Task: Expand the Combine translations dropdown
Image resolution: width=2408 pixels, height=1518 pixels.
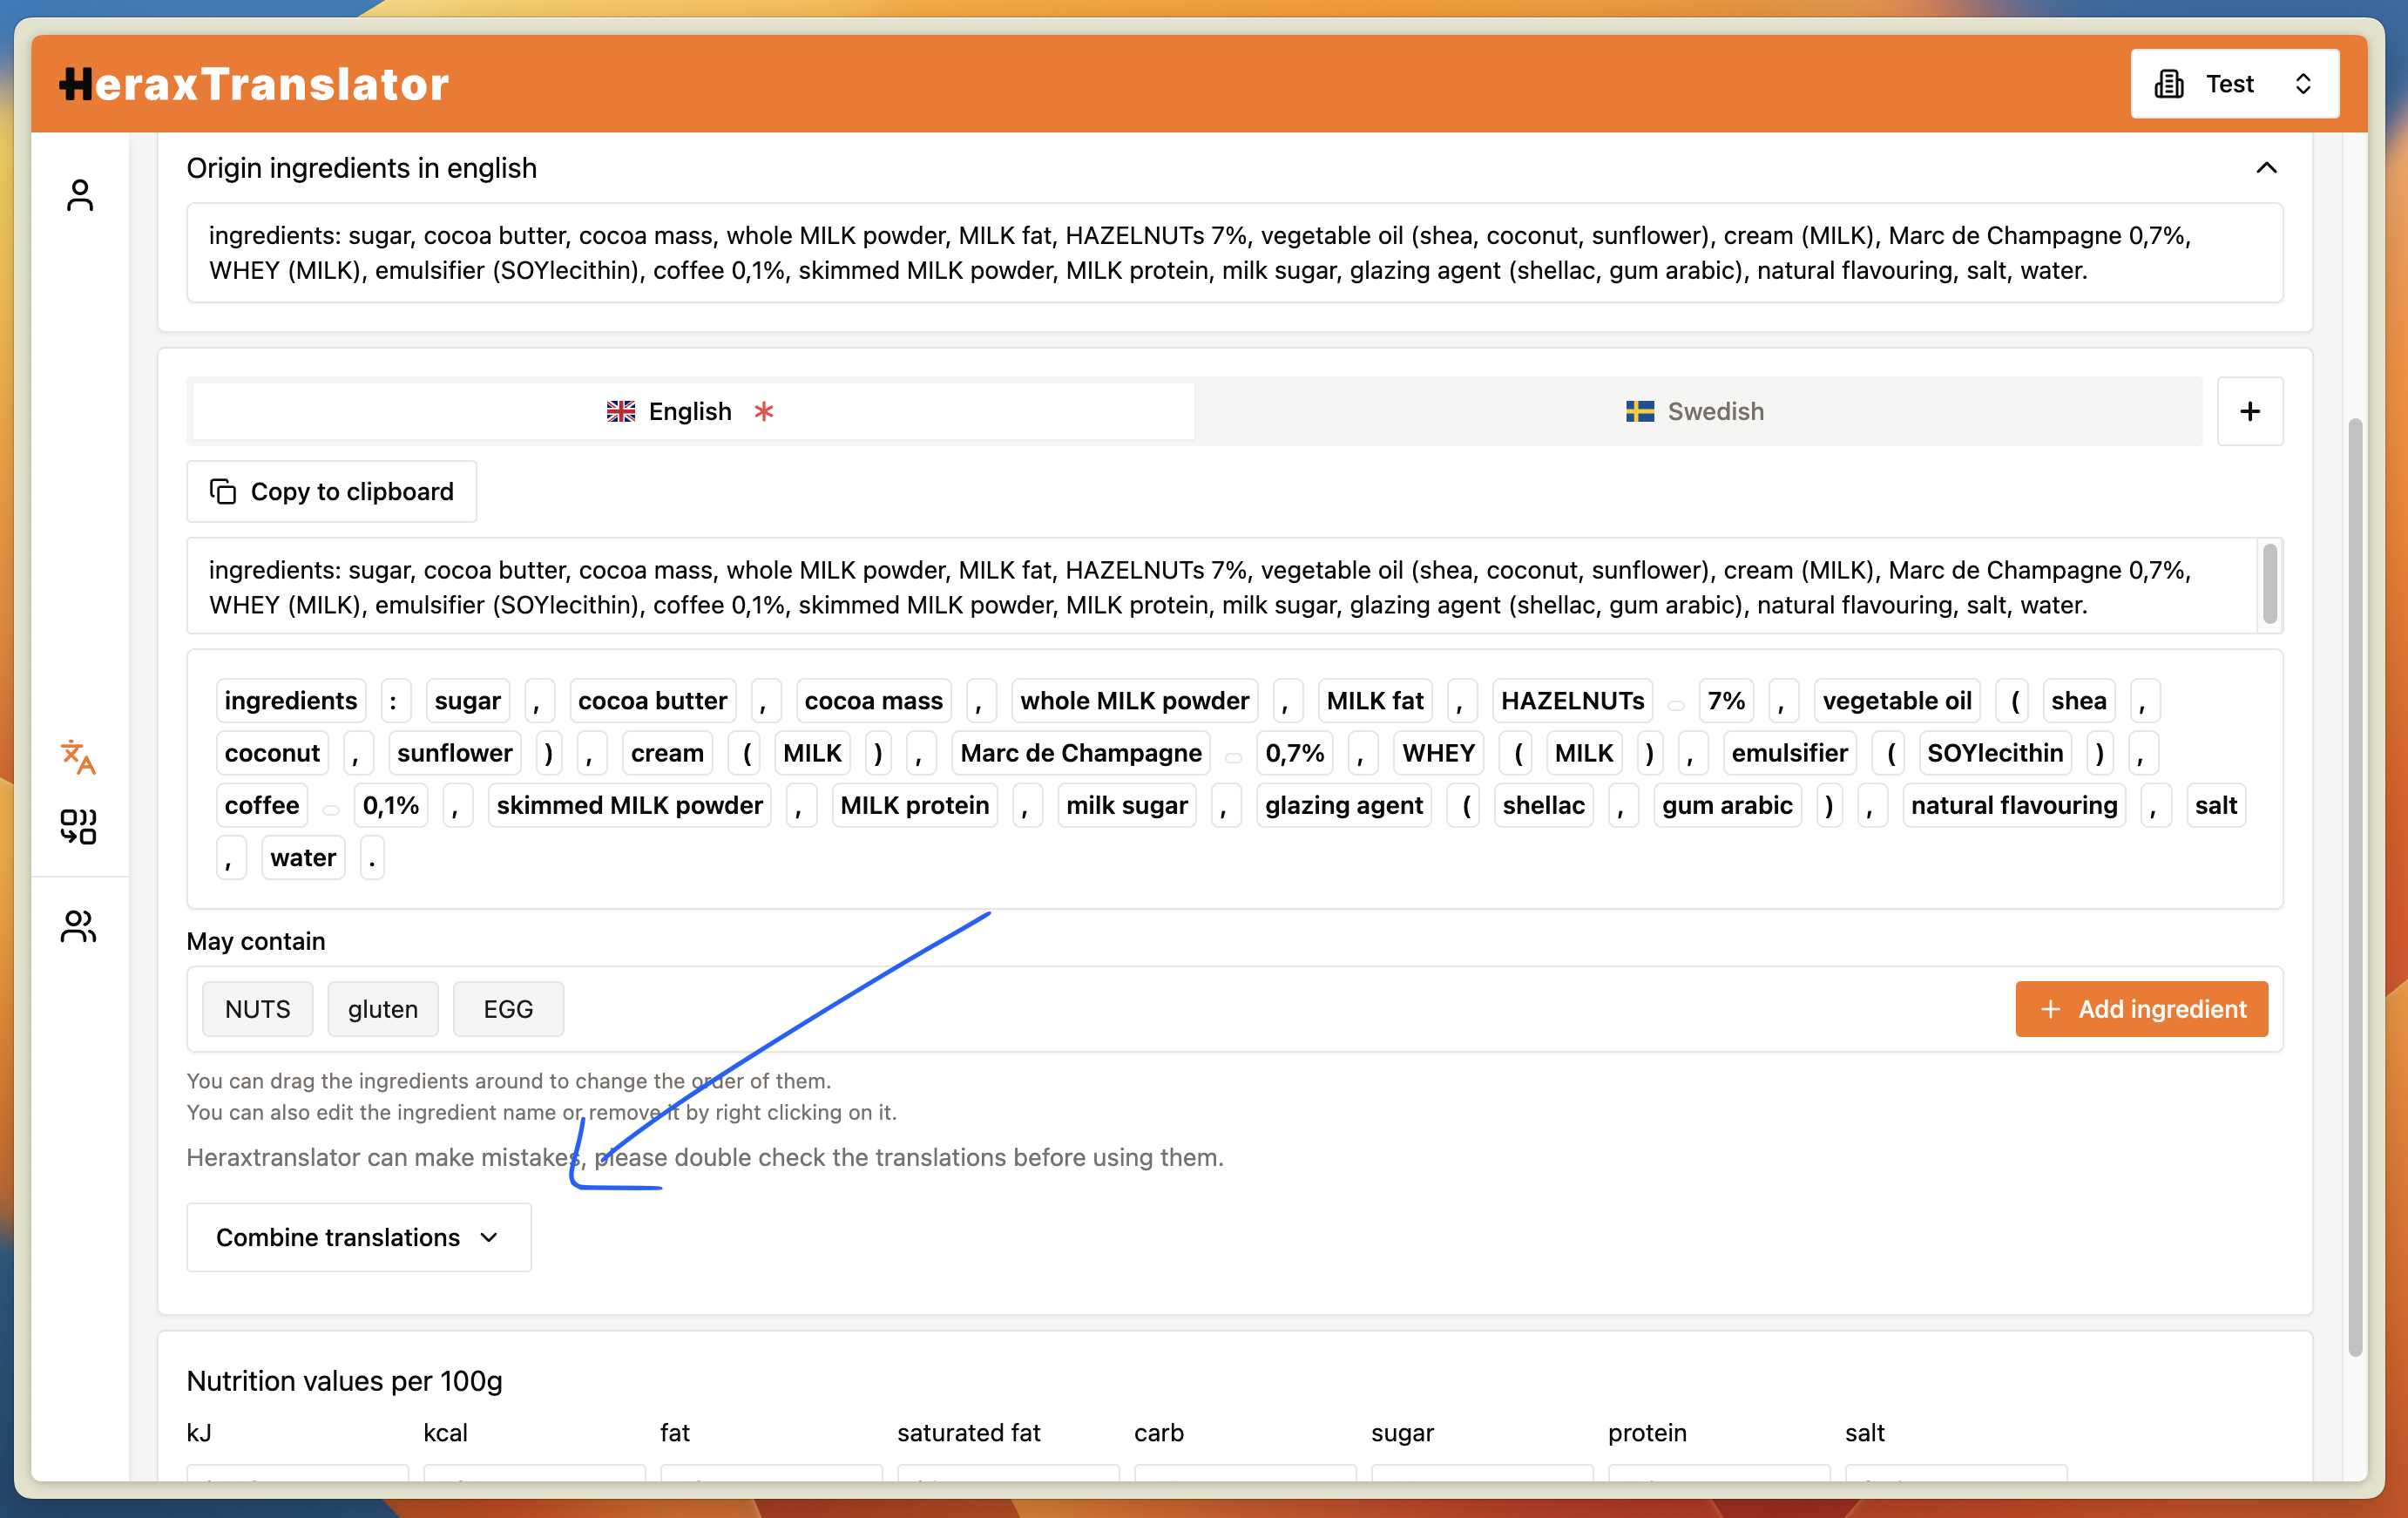Action: pyautogui.click(x=356, y=1237)
